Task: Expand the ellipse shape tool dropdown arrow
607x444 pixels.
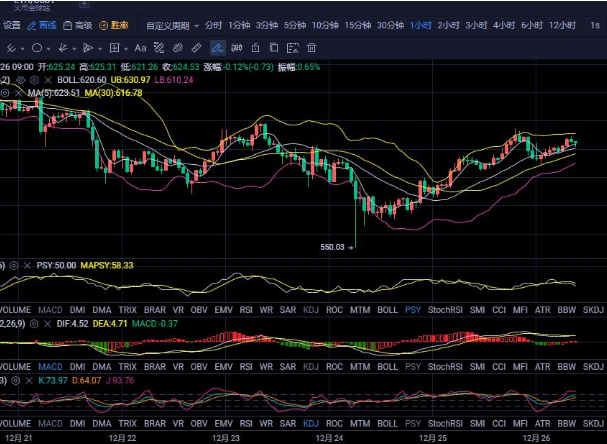Action: pos(49,47)
